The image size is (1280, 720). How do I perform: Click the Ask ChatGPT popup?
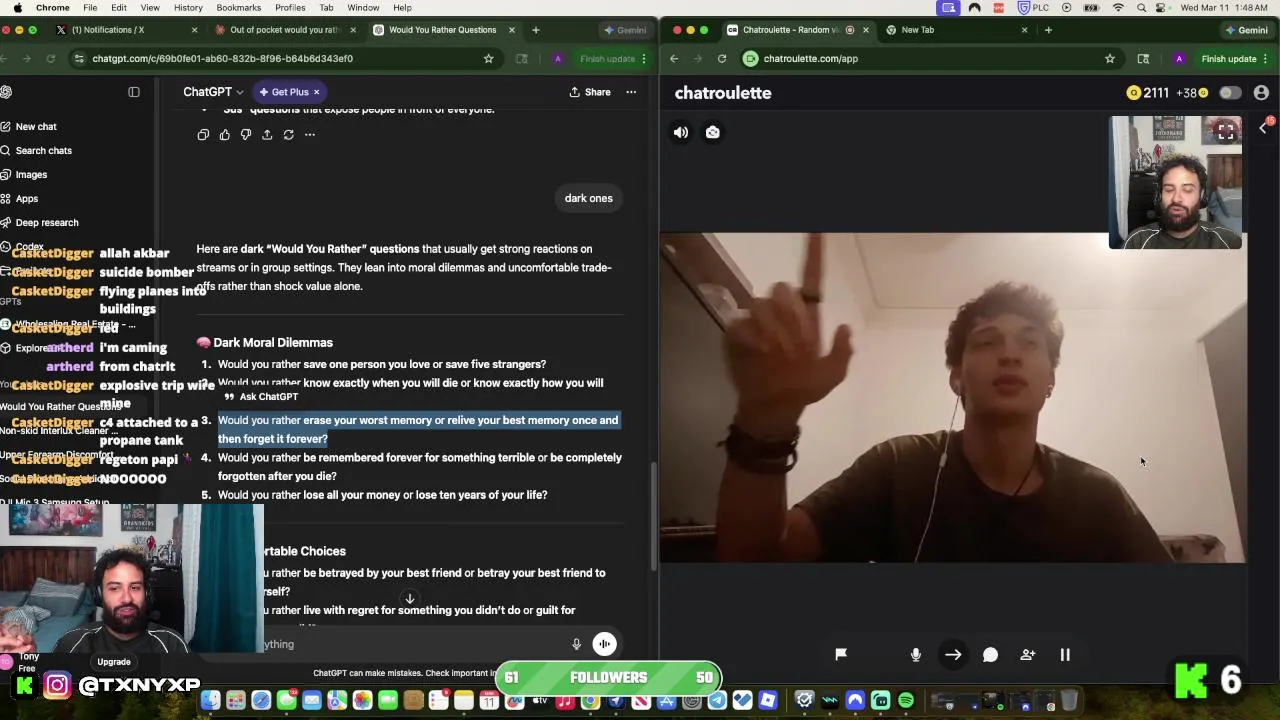pyautogui.click(x=262, y=397)
